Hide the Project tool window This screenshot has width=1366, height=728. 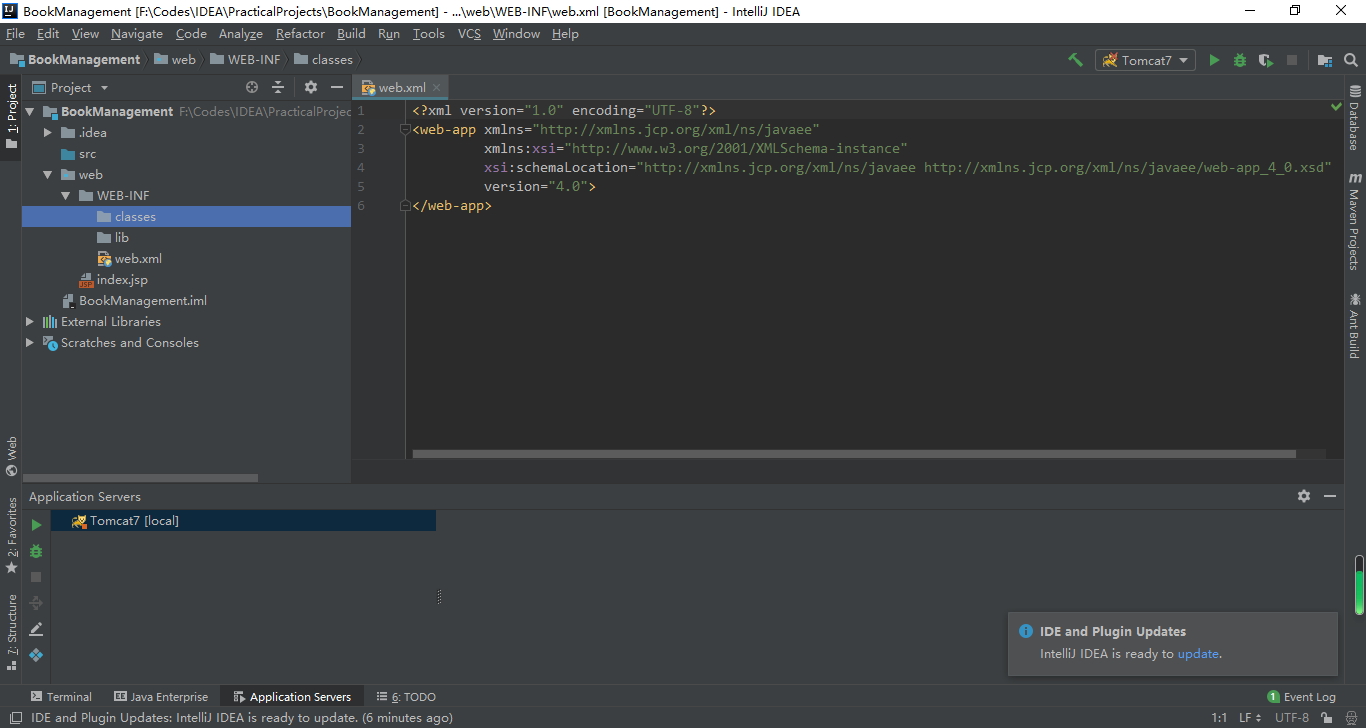tap(337, 87)
